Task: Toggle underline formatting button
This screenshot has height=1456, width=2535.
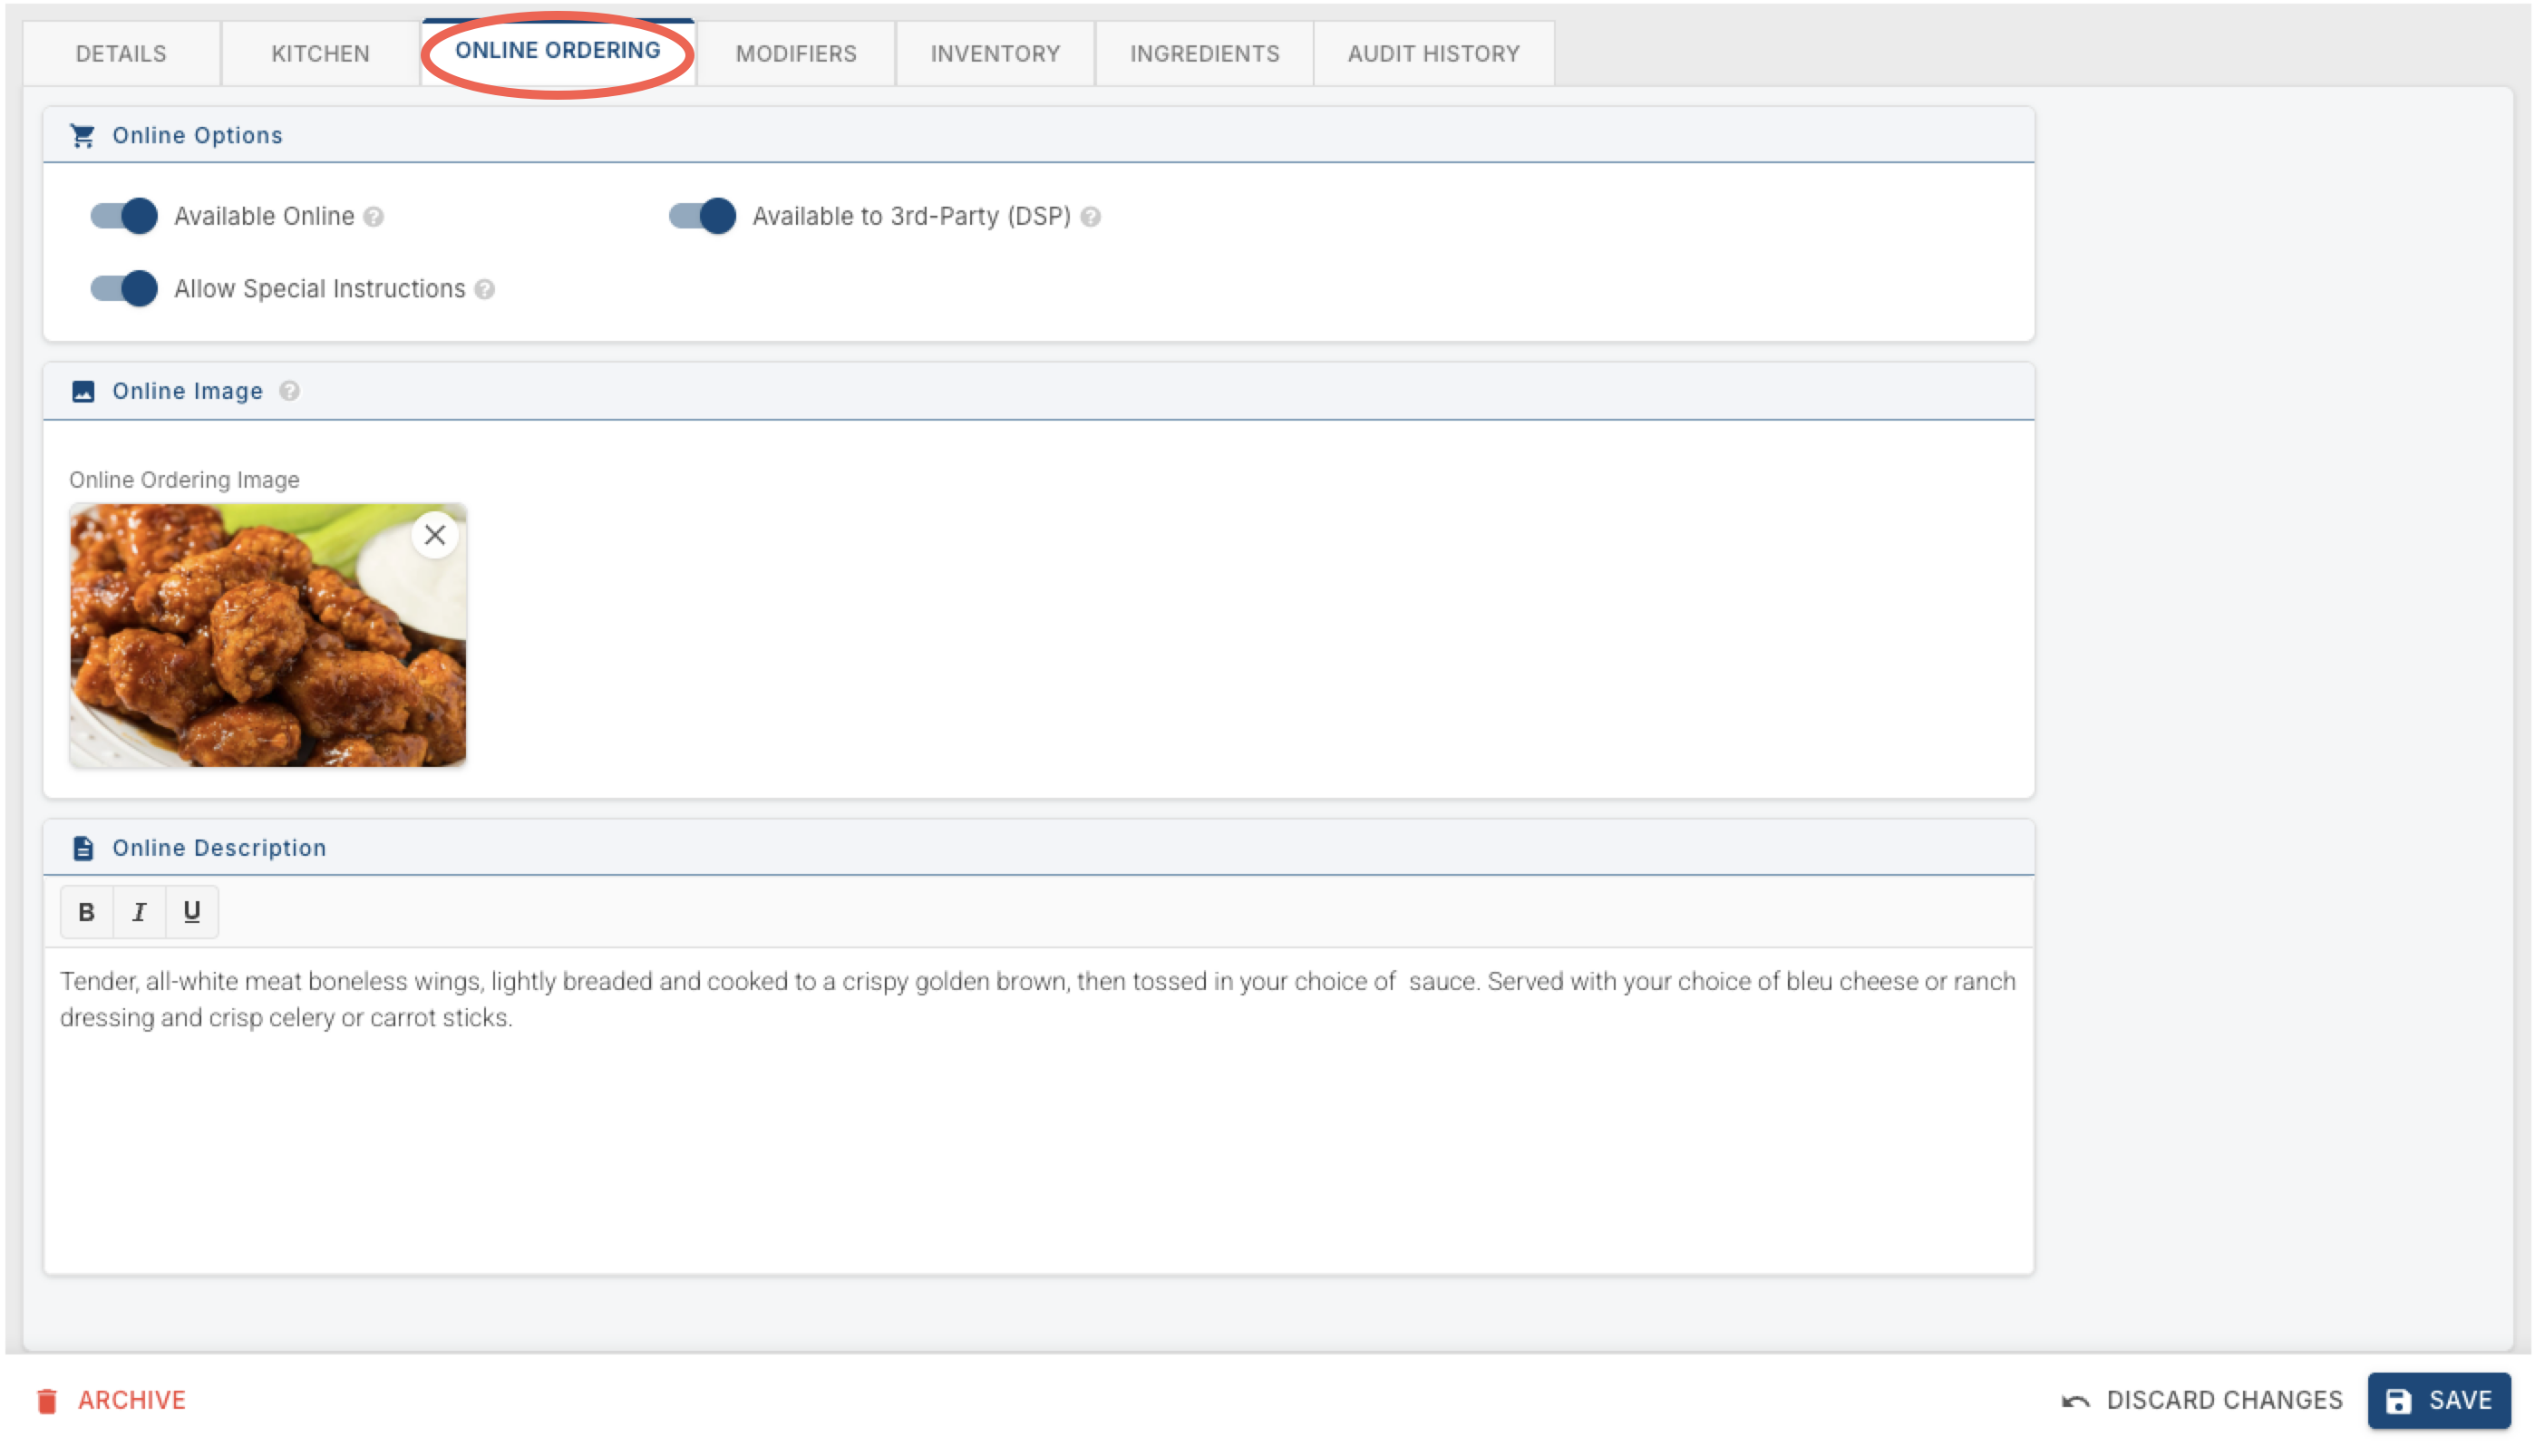Action: [x=192, y=911]
